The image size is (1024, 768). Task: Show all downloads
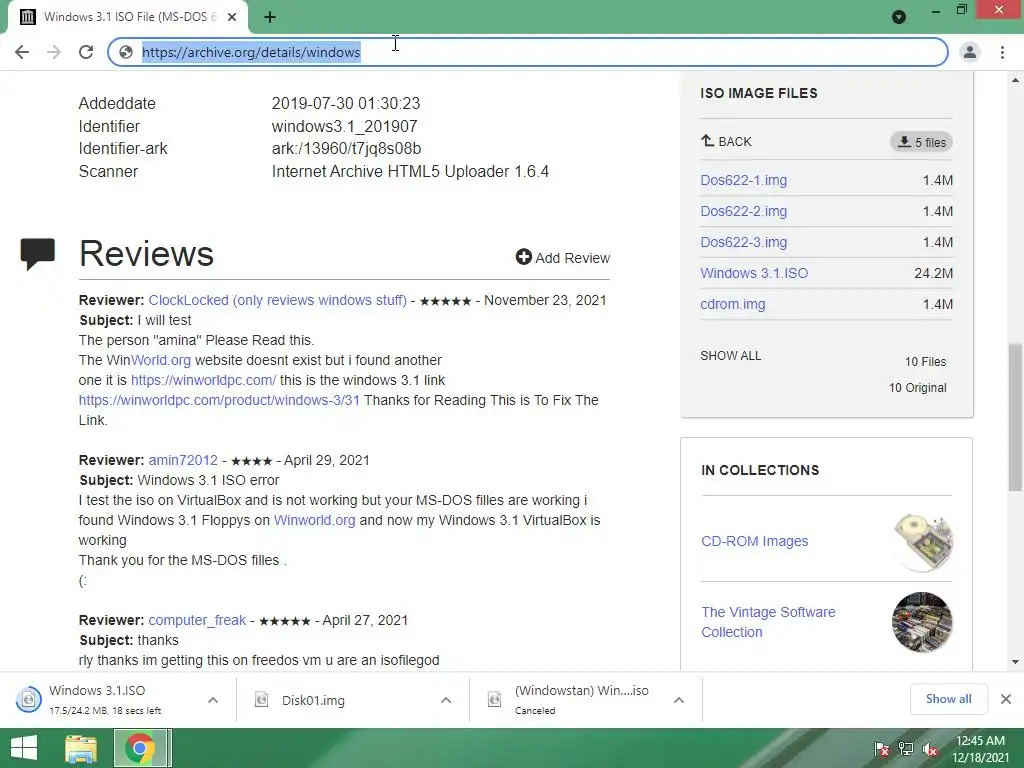[x=948, y=699]
